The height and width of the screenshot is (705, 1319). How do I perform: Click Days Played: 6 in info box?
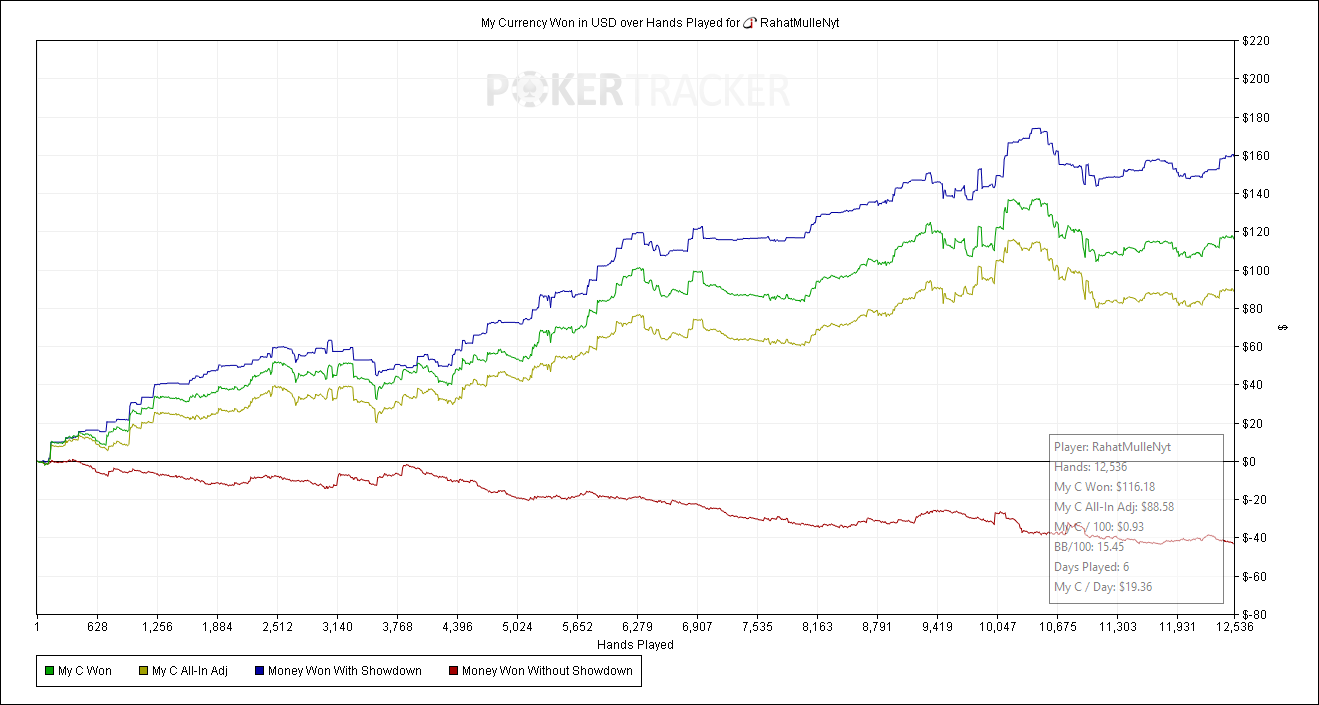[1091, 567]
